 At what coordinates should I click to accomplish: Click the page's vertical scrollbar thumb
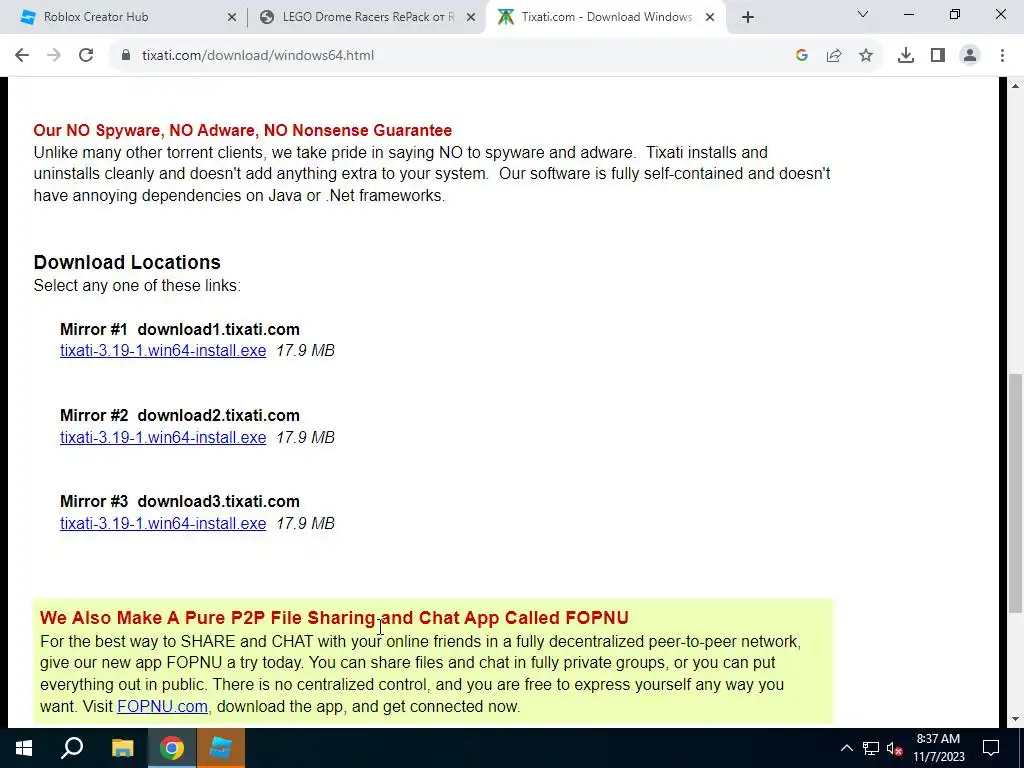click(1016, 492)
